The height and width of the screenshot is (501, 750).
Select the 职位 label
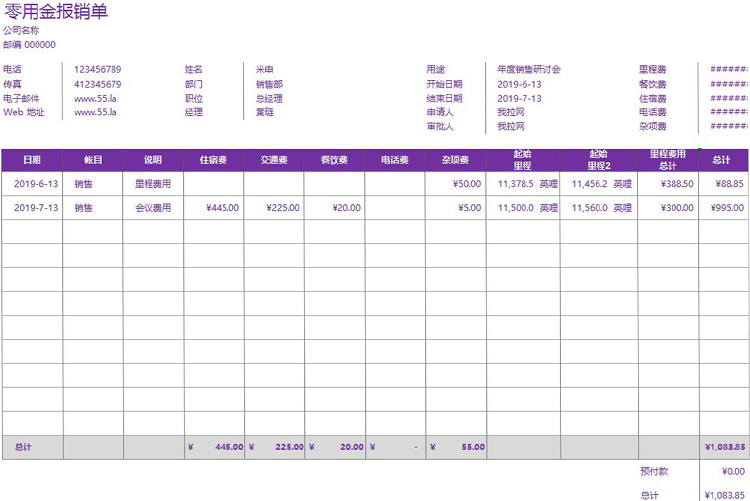[194, 99]
